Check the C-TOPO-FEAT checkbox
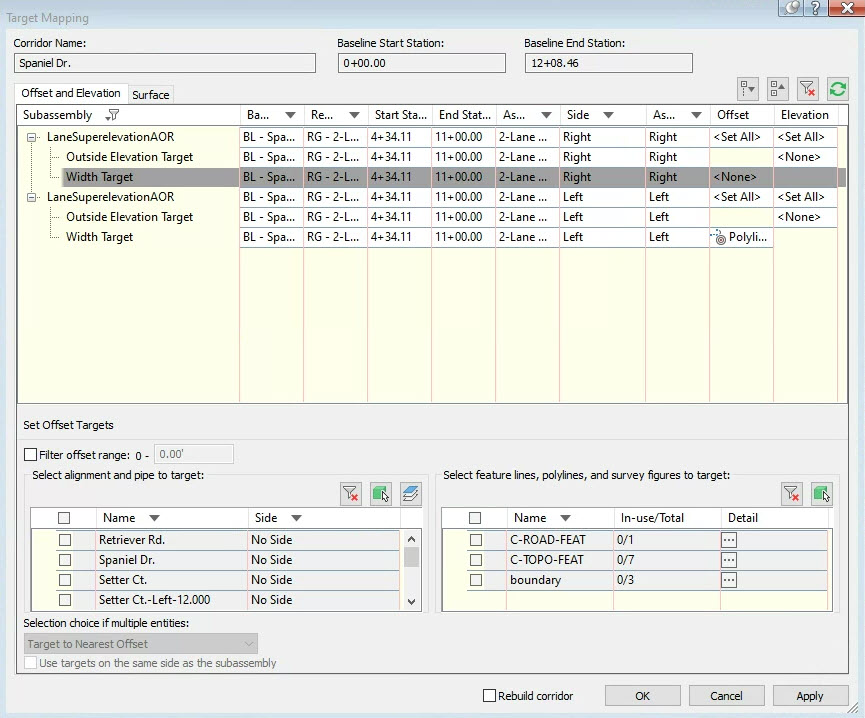Viewport: 865px width, 718px height. point(476,560)
